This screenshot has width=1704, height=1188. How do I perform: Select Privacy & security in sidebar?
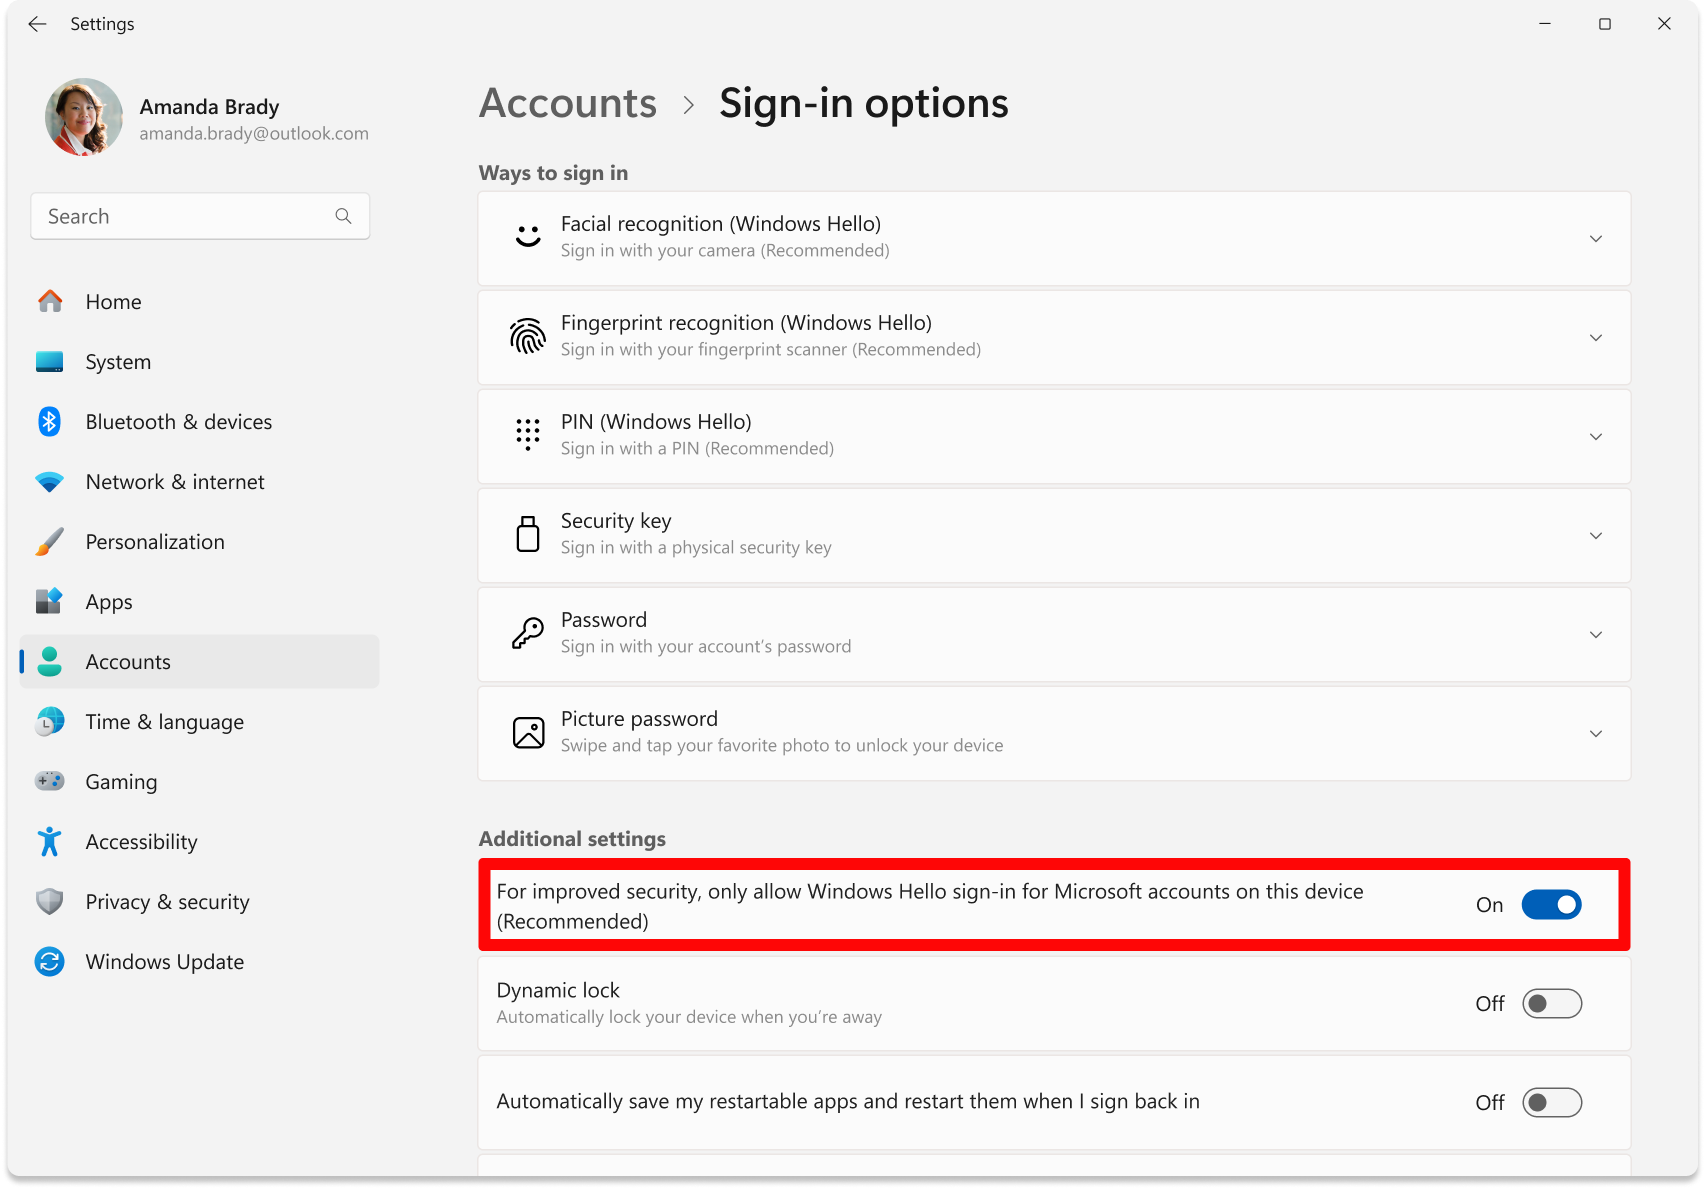pyautogui.click(x=48, y=901)
